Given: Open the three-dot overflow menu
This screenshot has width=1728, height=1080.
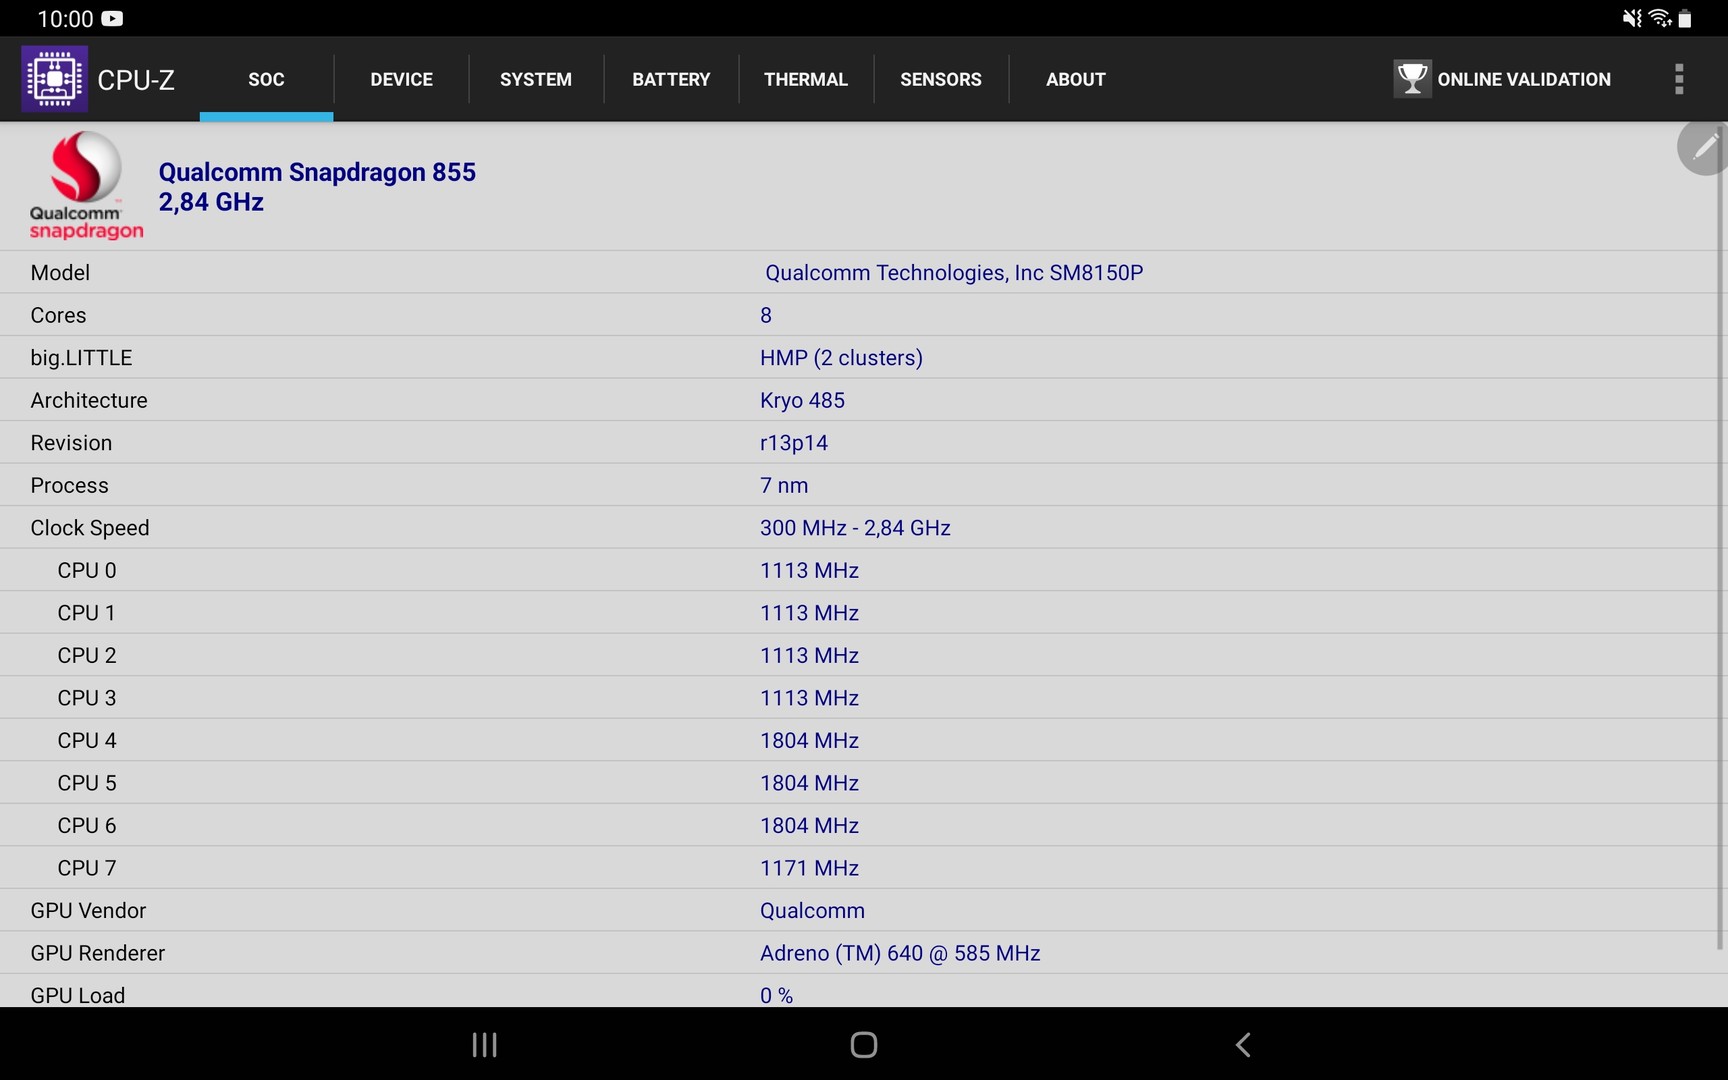Looking at the screenshot, I should (x=1679, y=79).
